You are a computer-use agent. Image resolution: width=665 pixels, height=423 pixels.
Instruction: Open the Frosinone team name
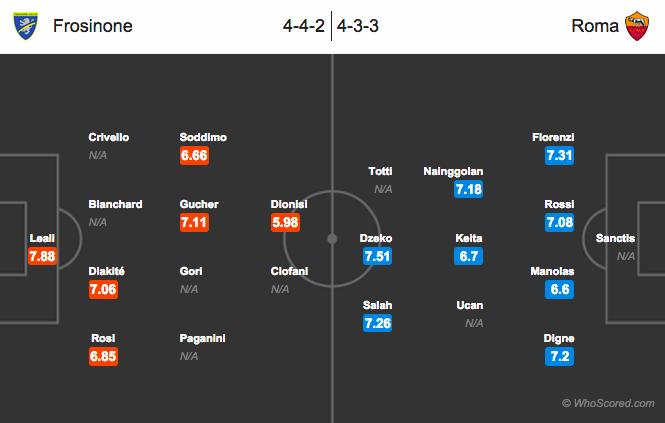coord(92,26)
